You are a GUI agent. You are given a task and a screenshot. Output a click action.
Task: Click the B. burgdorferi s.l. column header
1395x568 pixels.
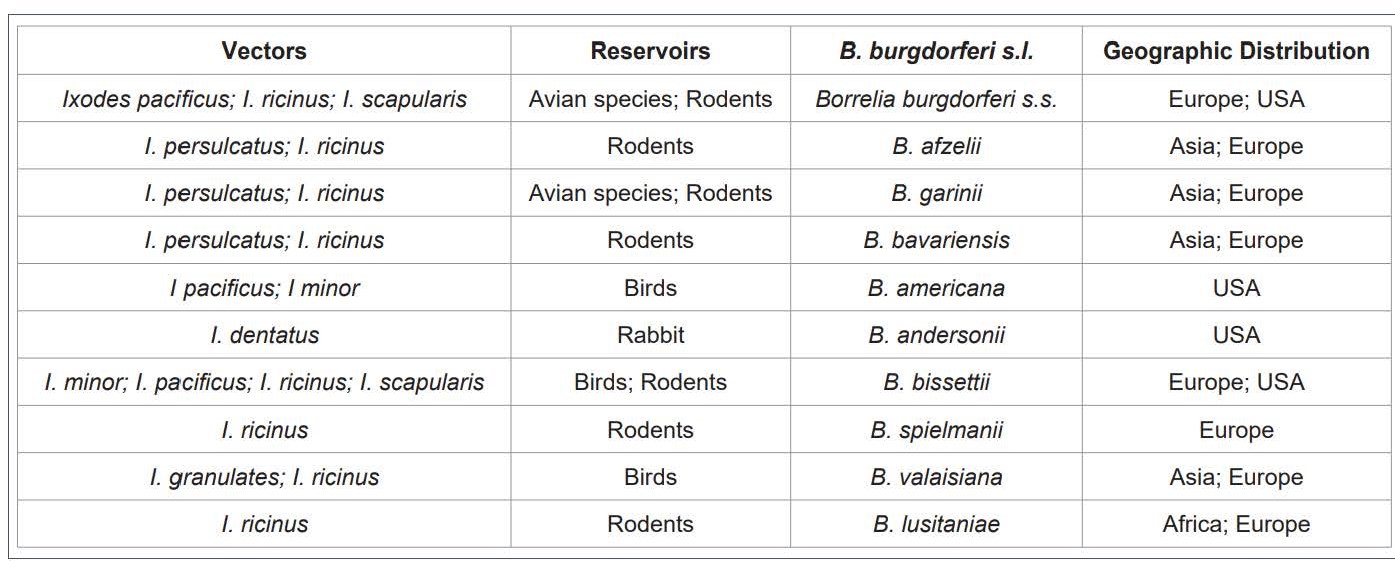tap(936, 51)
